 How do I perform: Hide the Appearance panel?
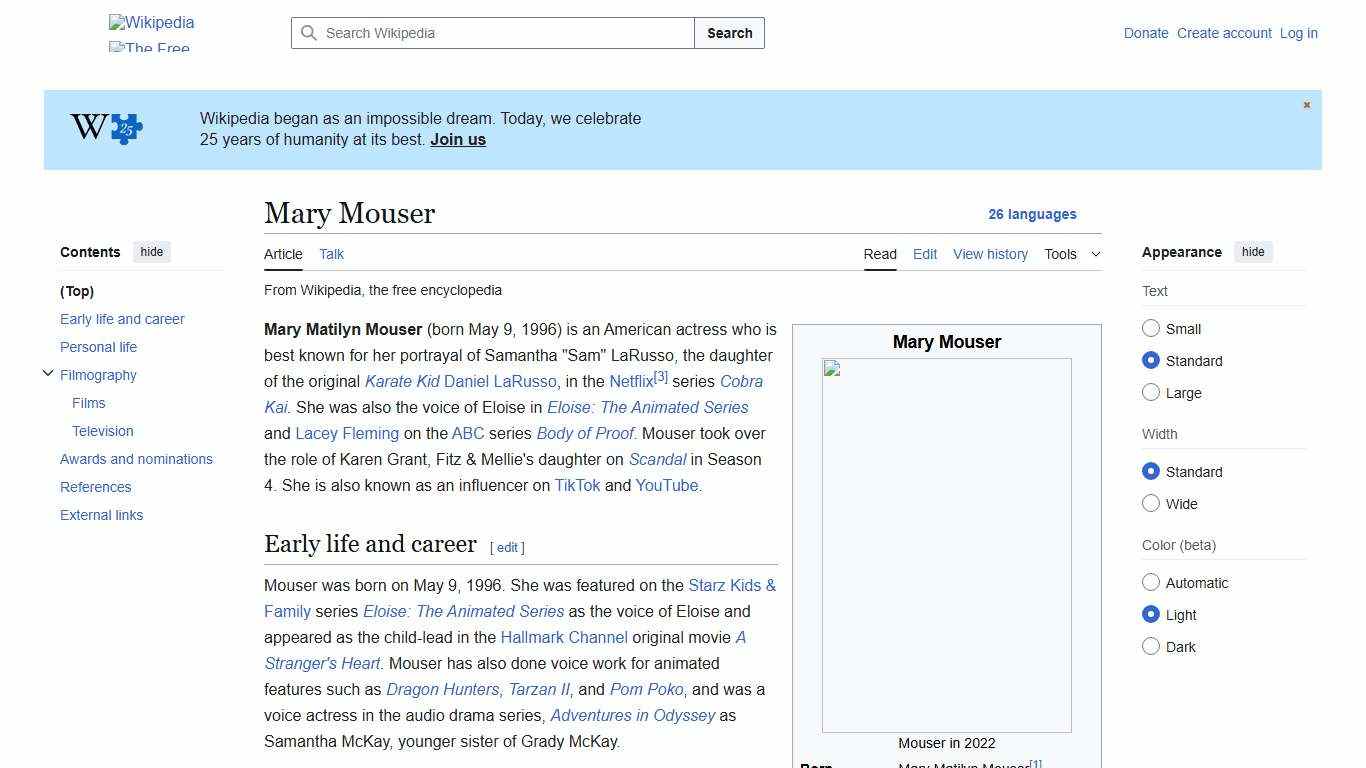tap(1253, 251)
